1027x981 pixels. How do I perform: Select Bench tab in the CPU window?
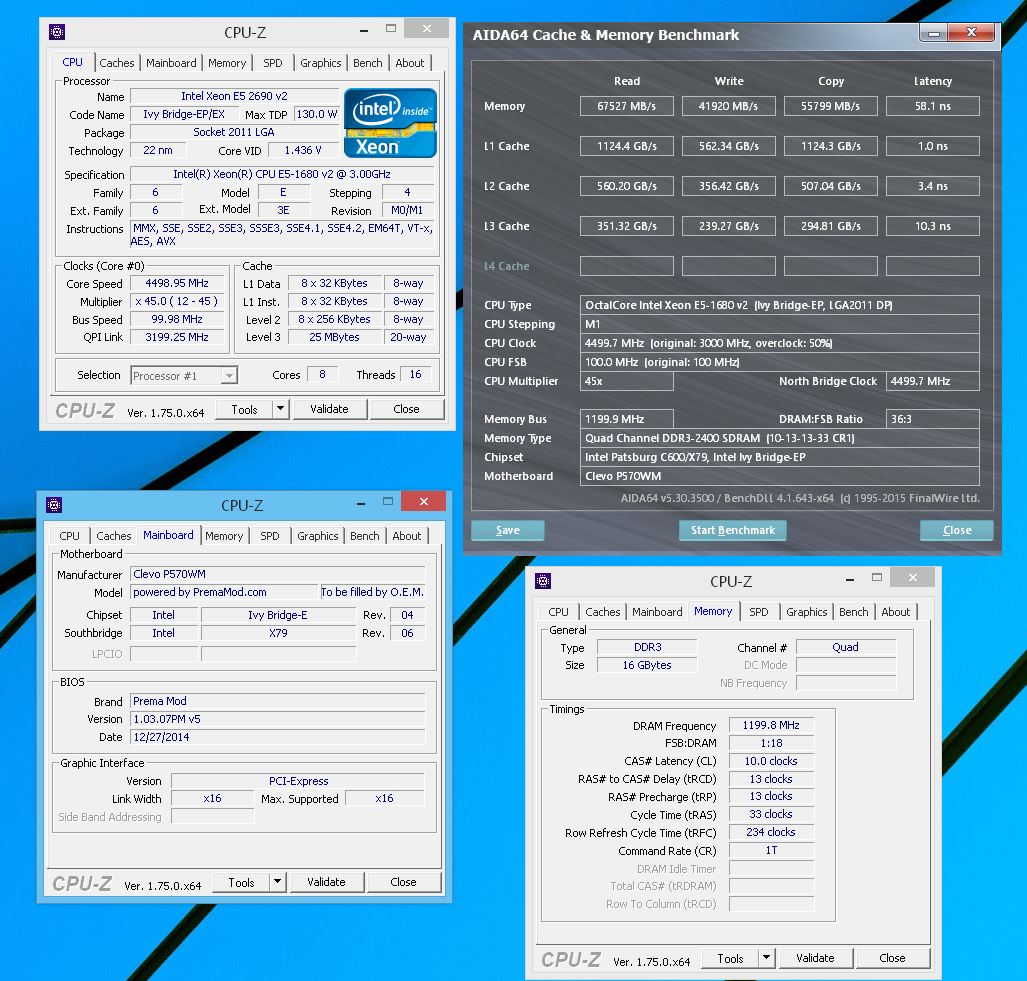(367, 63)
